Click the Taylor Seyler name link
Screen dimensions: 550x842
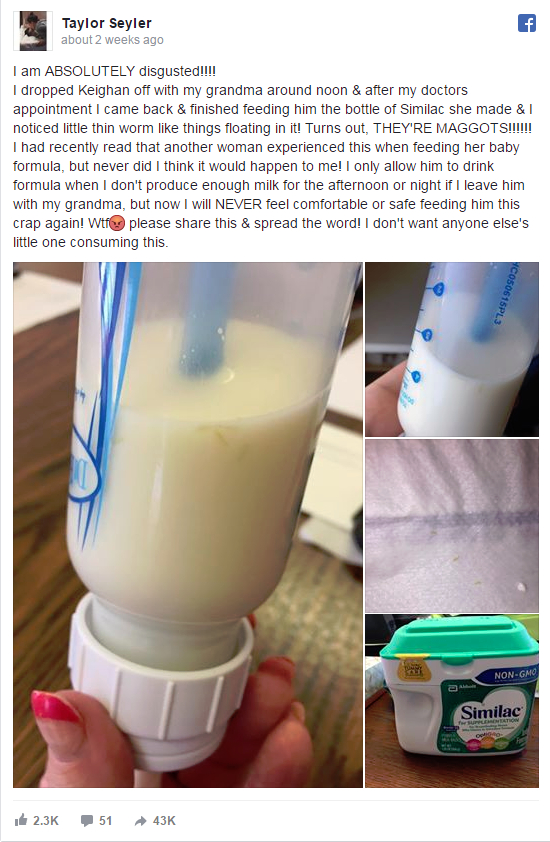point(106,23)
